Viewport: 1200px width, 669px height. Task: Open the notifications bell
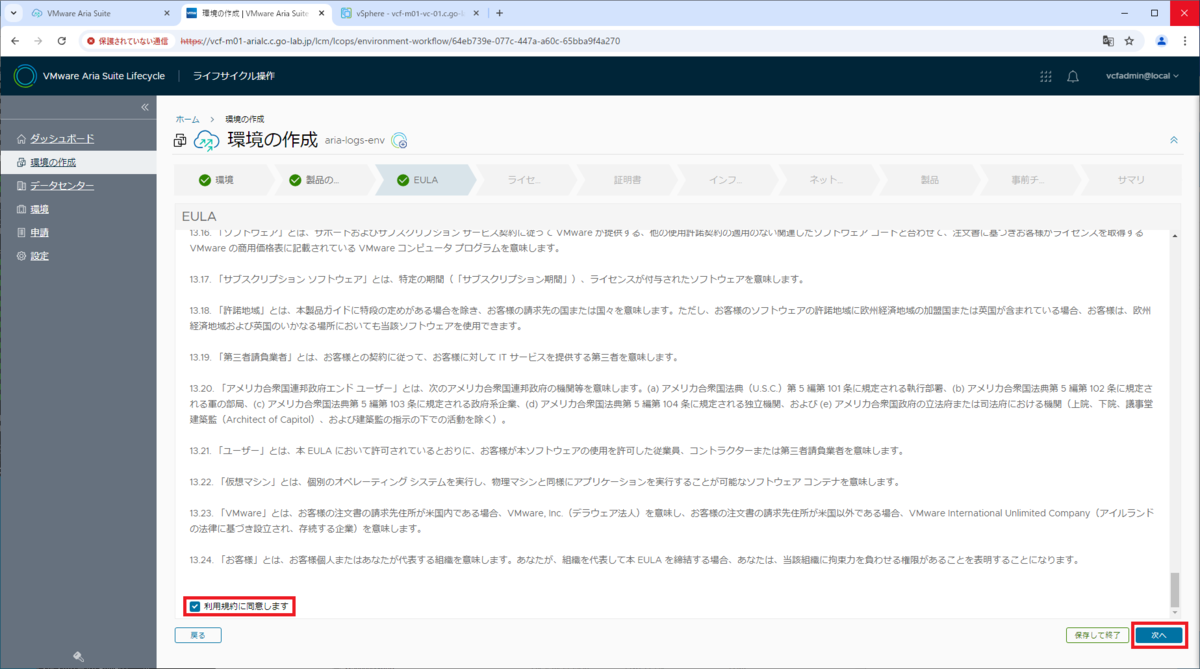pyautogui.click(x=1073, y=76)
